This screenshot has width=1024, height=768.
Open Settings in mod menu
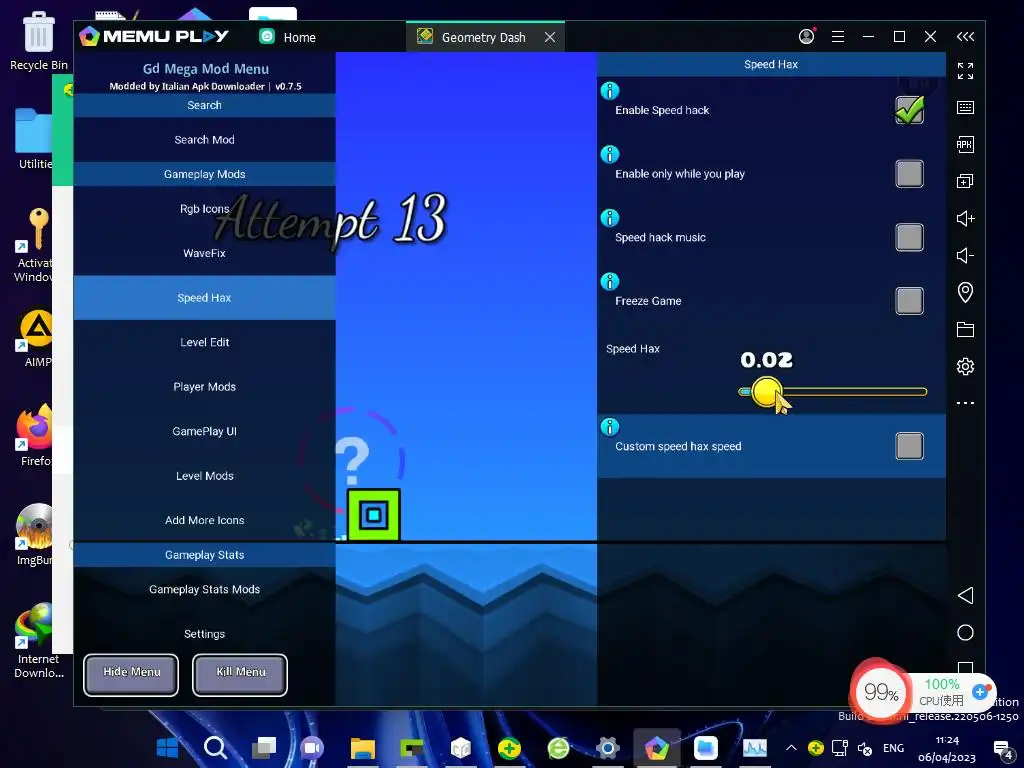click(204, 633)
